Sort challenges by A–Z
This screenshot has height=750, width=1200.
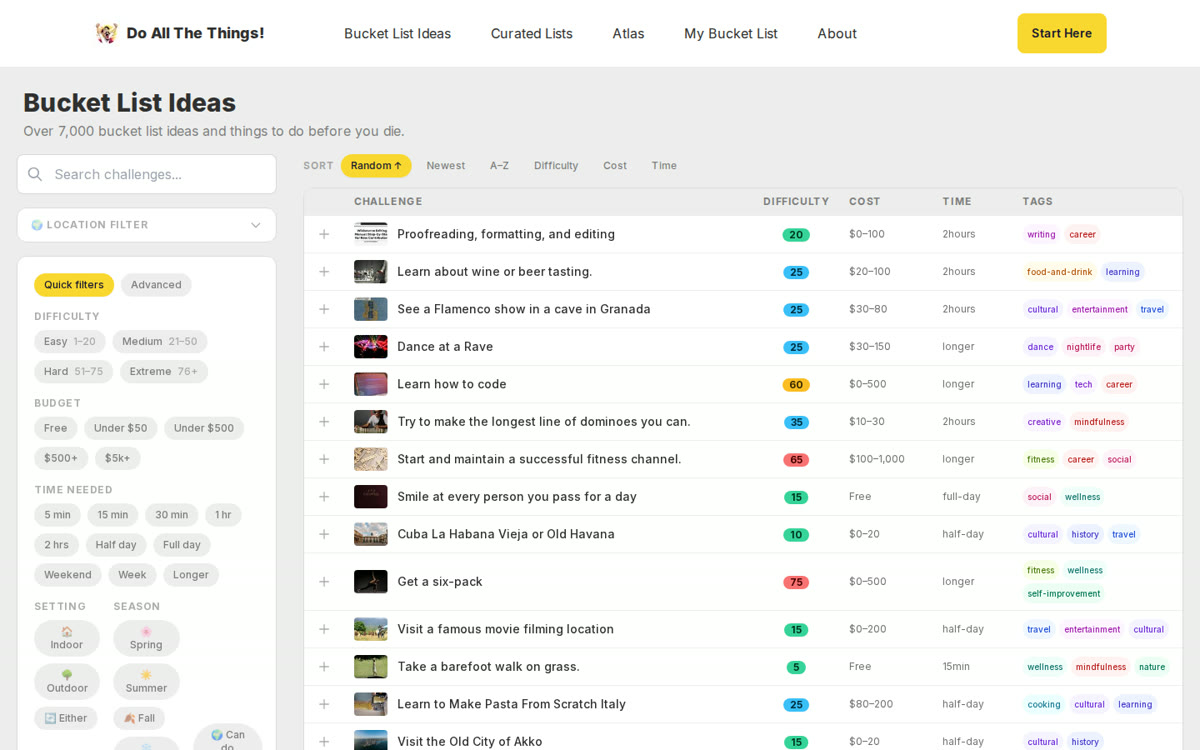pyautogui.click(x=499, y=166)
